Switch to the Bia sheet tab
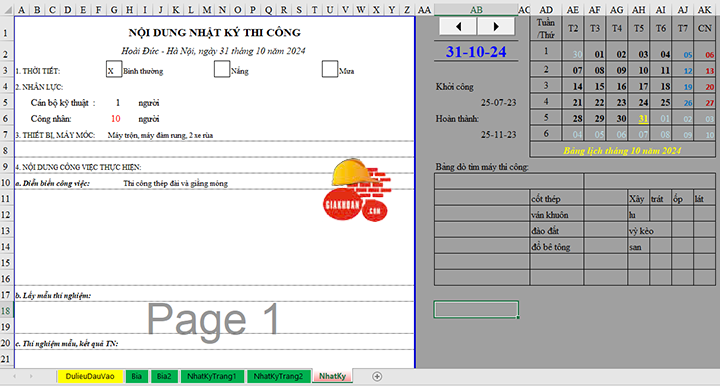 (136, 376)
